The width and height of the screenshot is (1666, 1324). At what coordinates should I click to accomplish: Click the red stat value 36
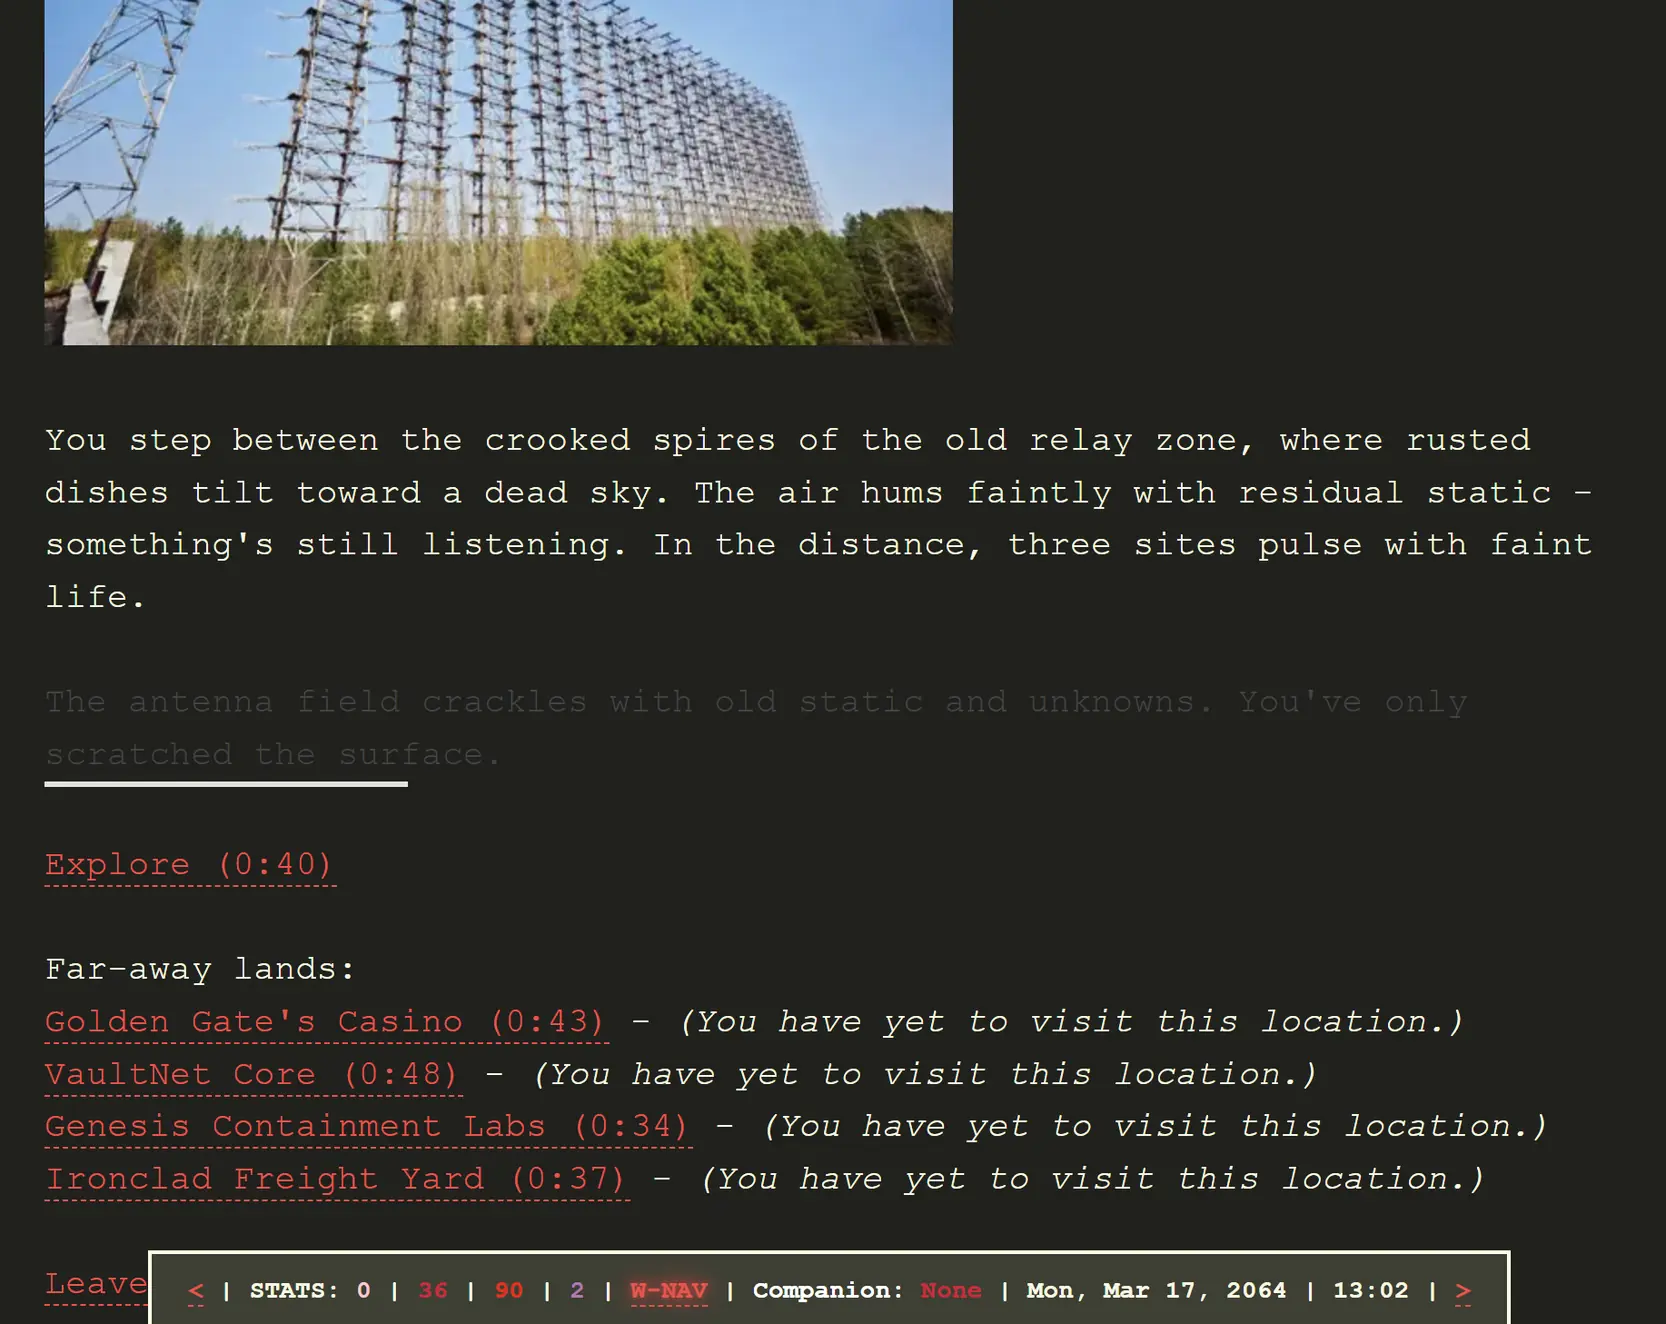pyautogui.click(x=433, y=1291)
